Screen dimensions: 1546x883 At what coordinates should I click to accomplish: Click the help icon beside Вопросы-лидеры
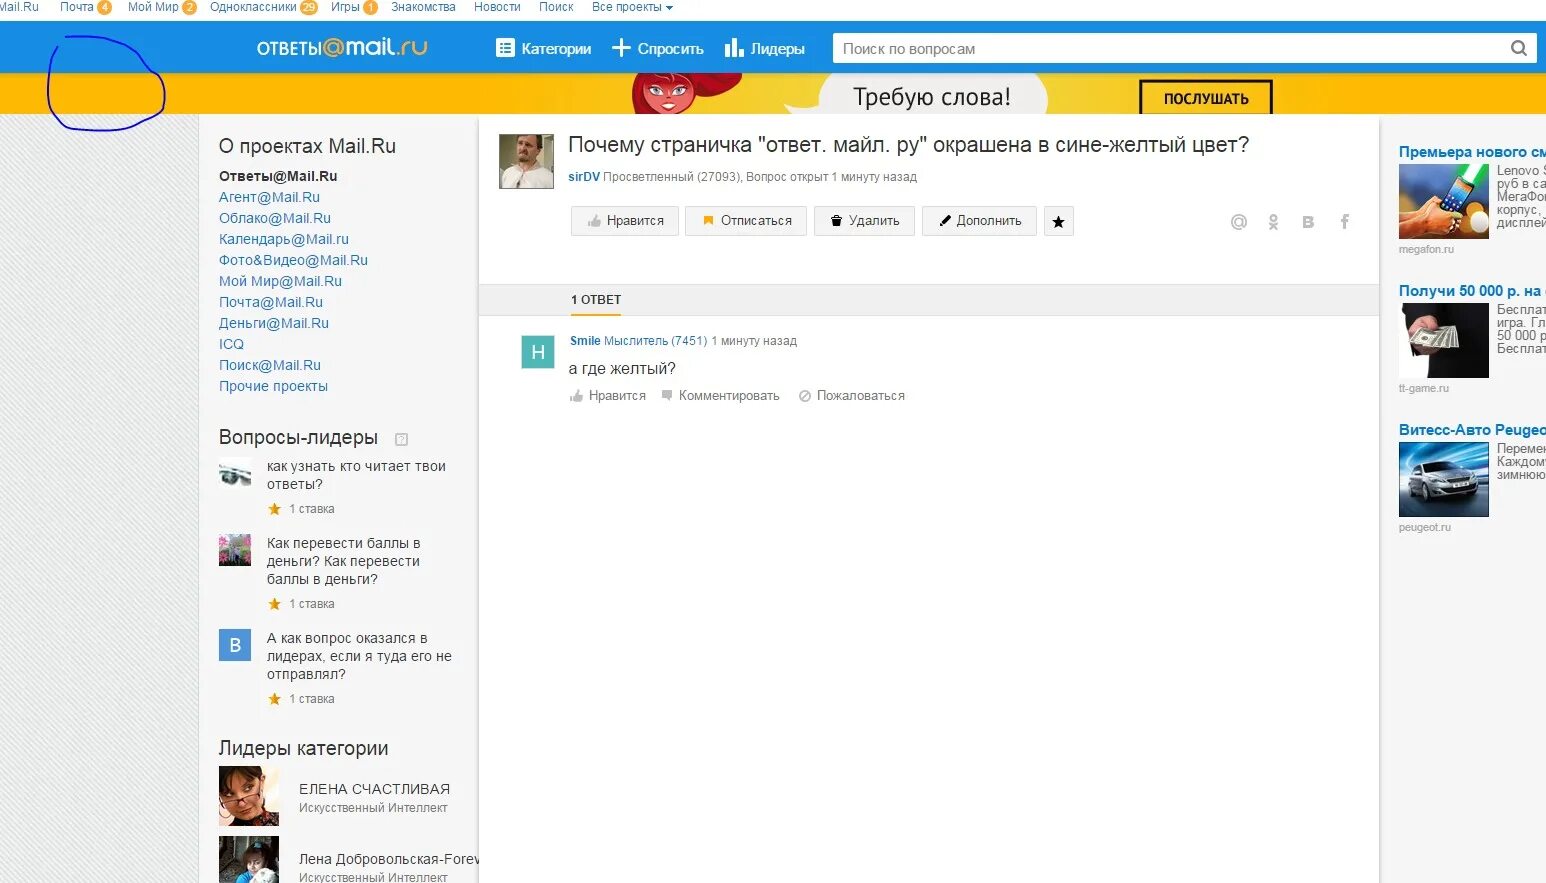[402, 439]
